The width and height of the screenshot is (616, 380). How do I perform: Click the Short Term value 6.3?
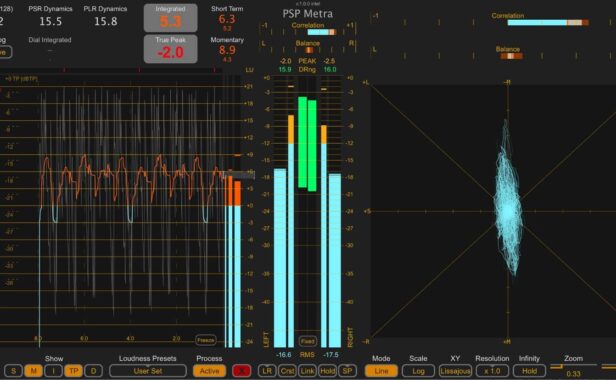tap(227, 19)
